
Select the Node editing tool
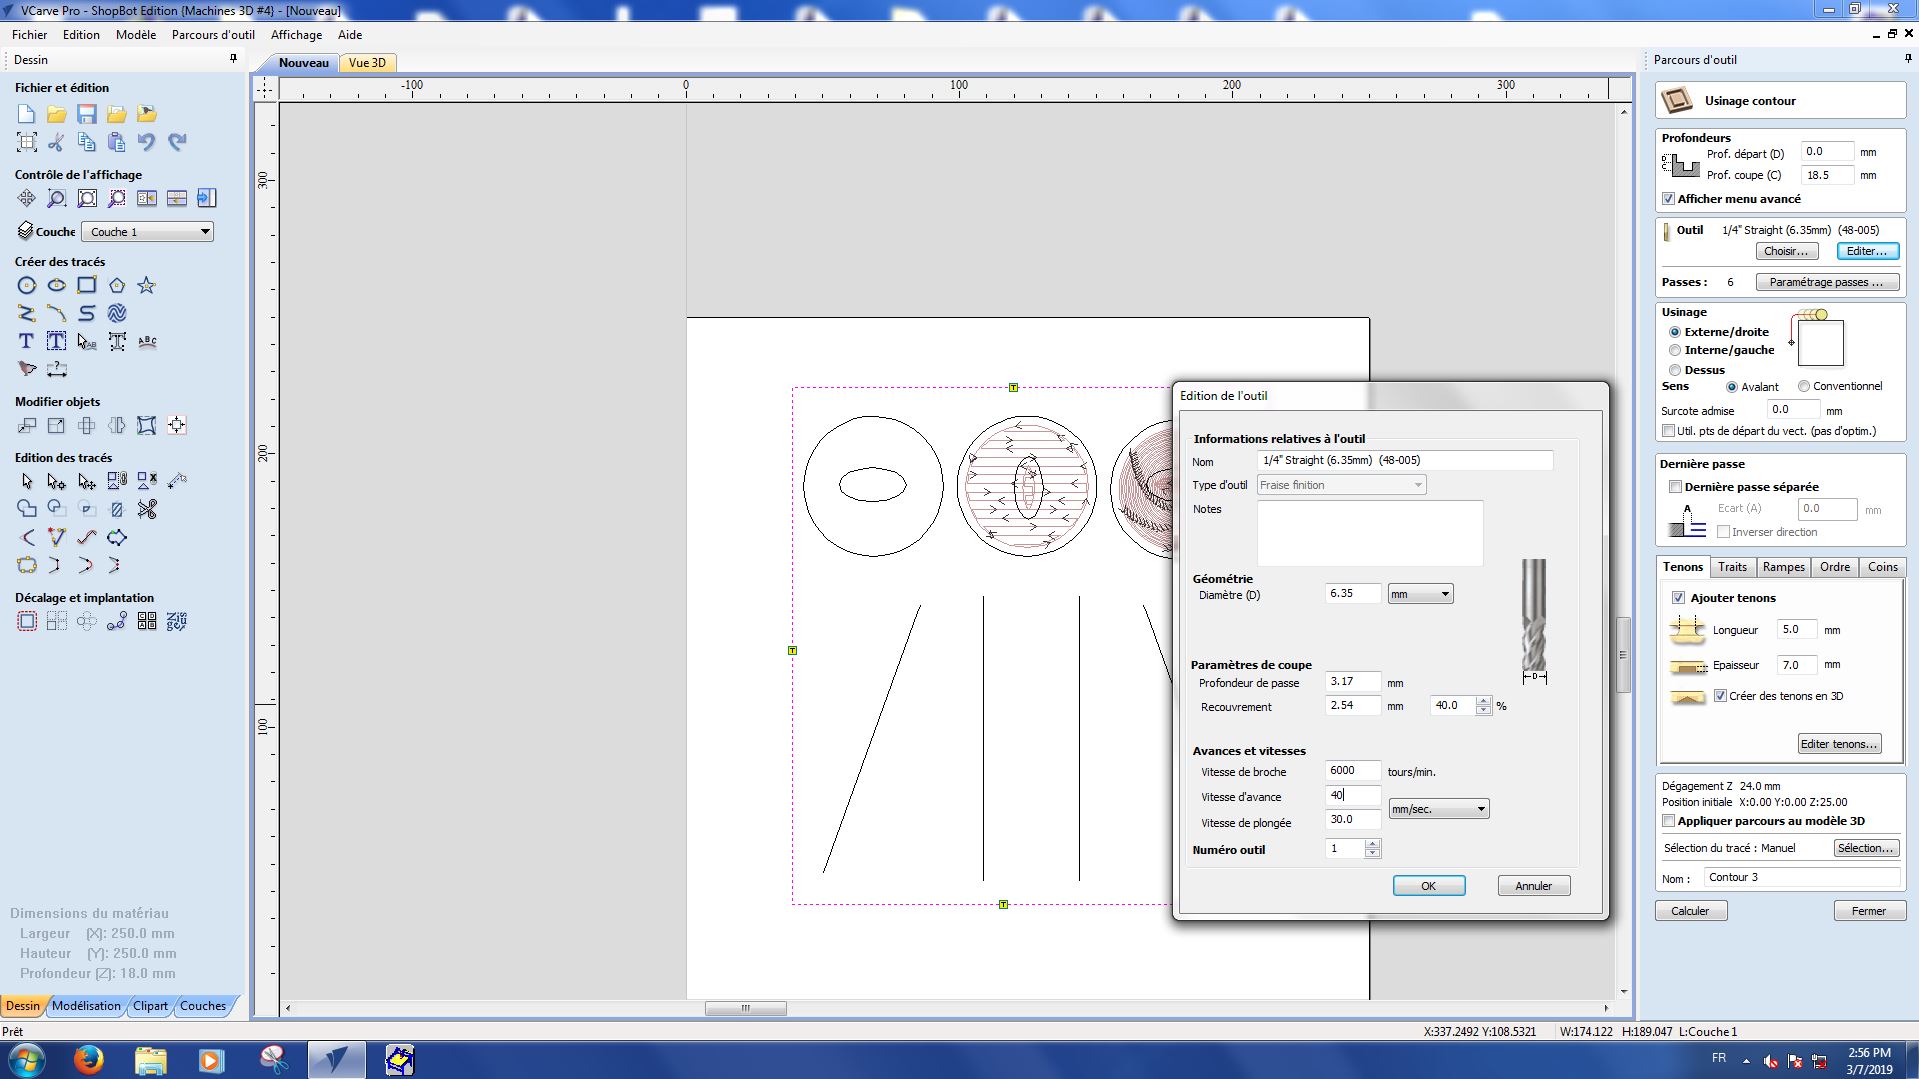click(x=57, y=481)
